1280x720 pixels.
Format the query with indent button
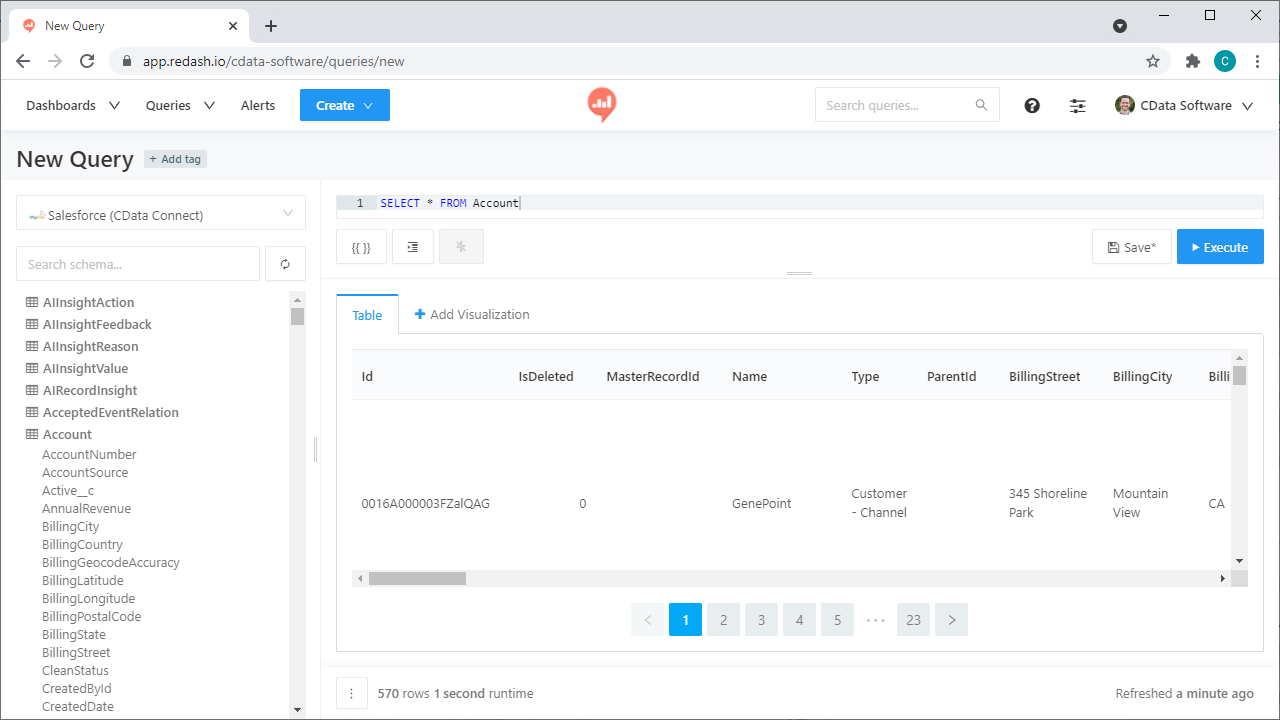[x=413, y=247]
